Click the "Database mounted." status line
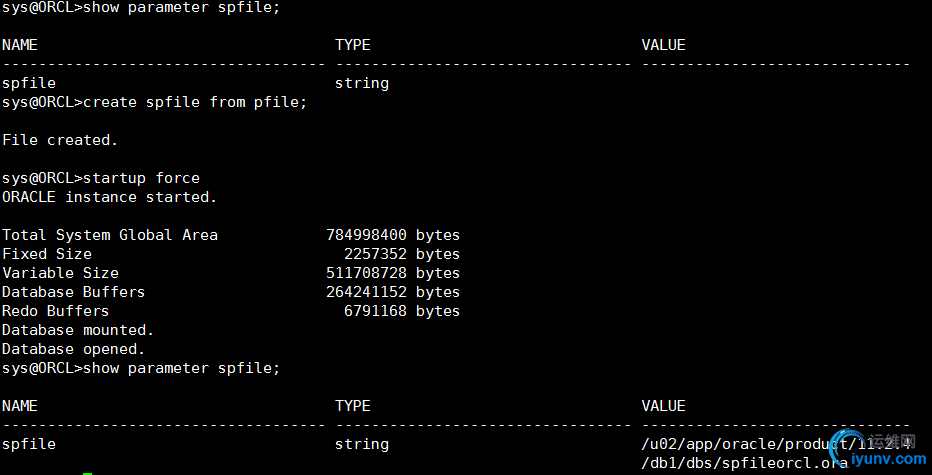The image size is (932, 475). (78, 330)
